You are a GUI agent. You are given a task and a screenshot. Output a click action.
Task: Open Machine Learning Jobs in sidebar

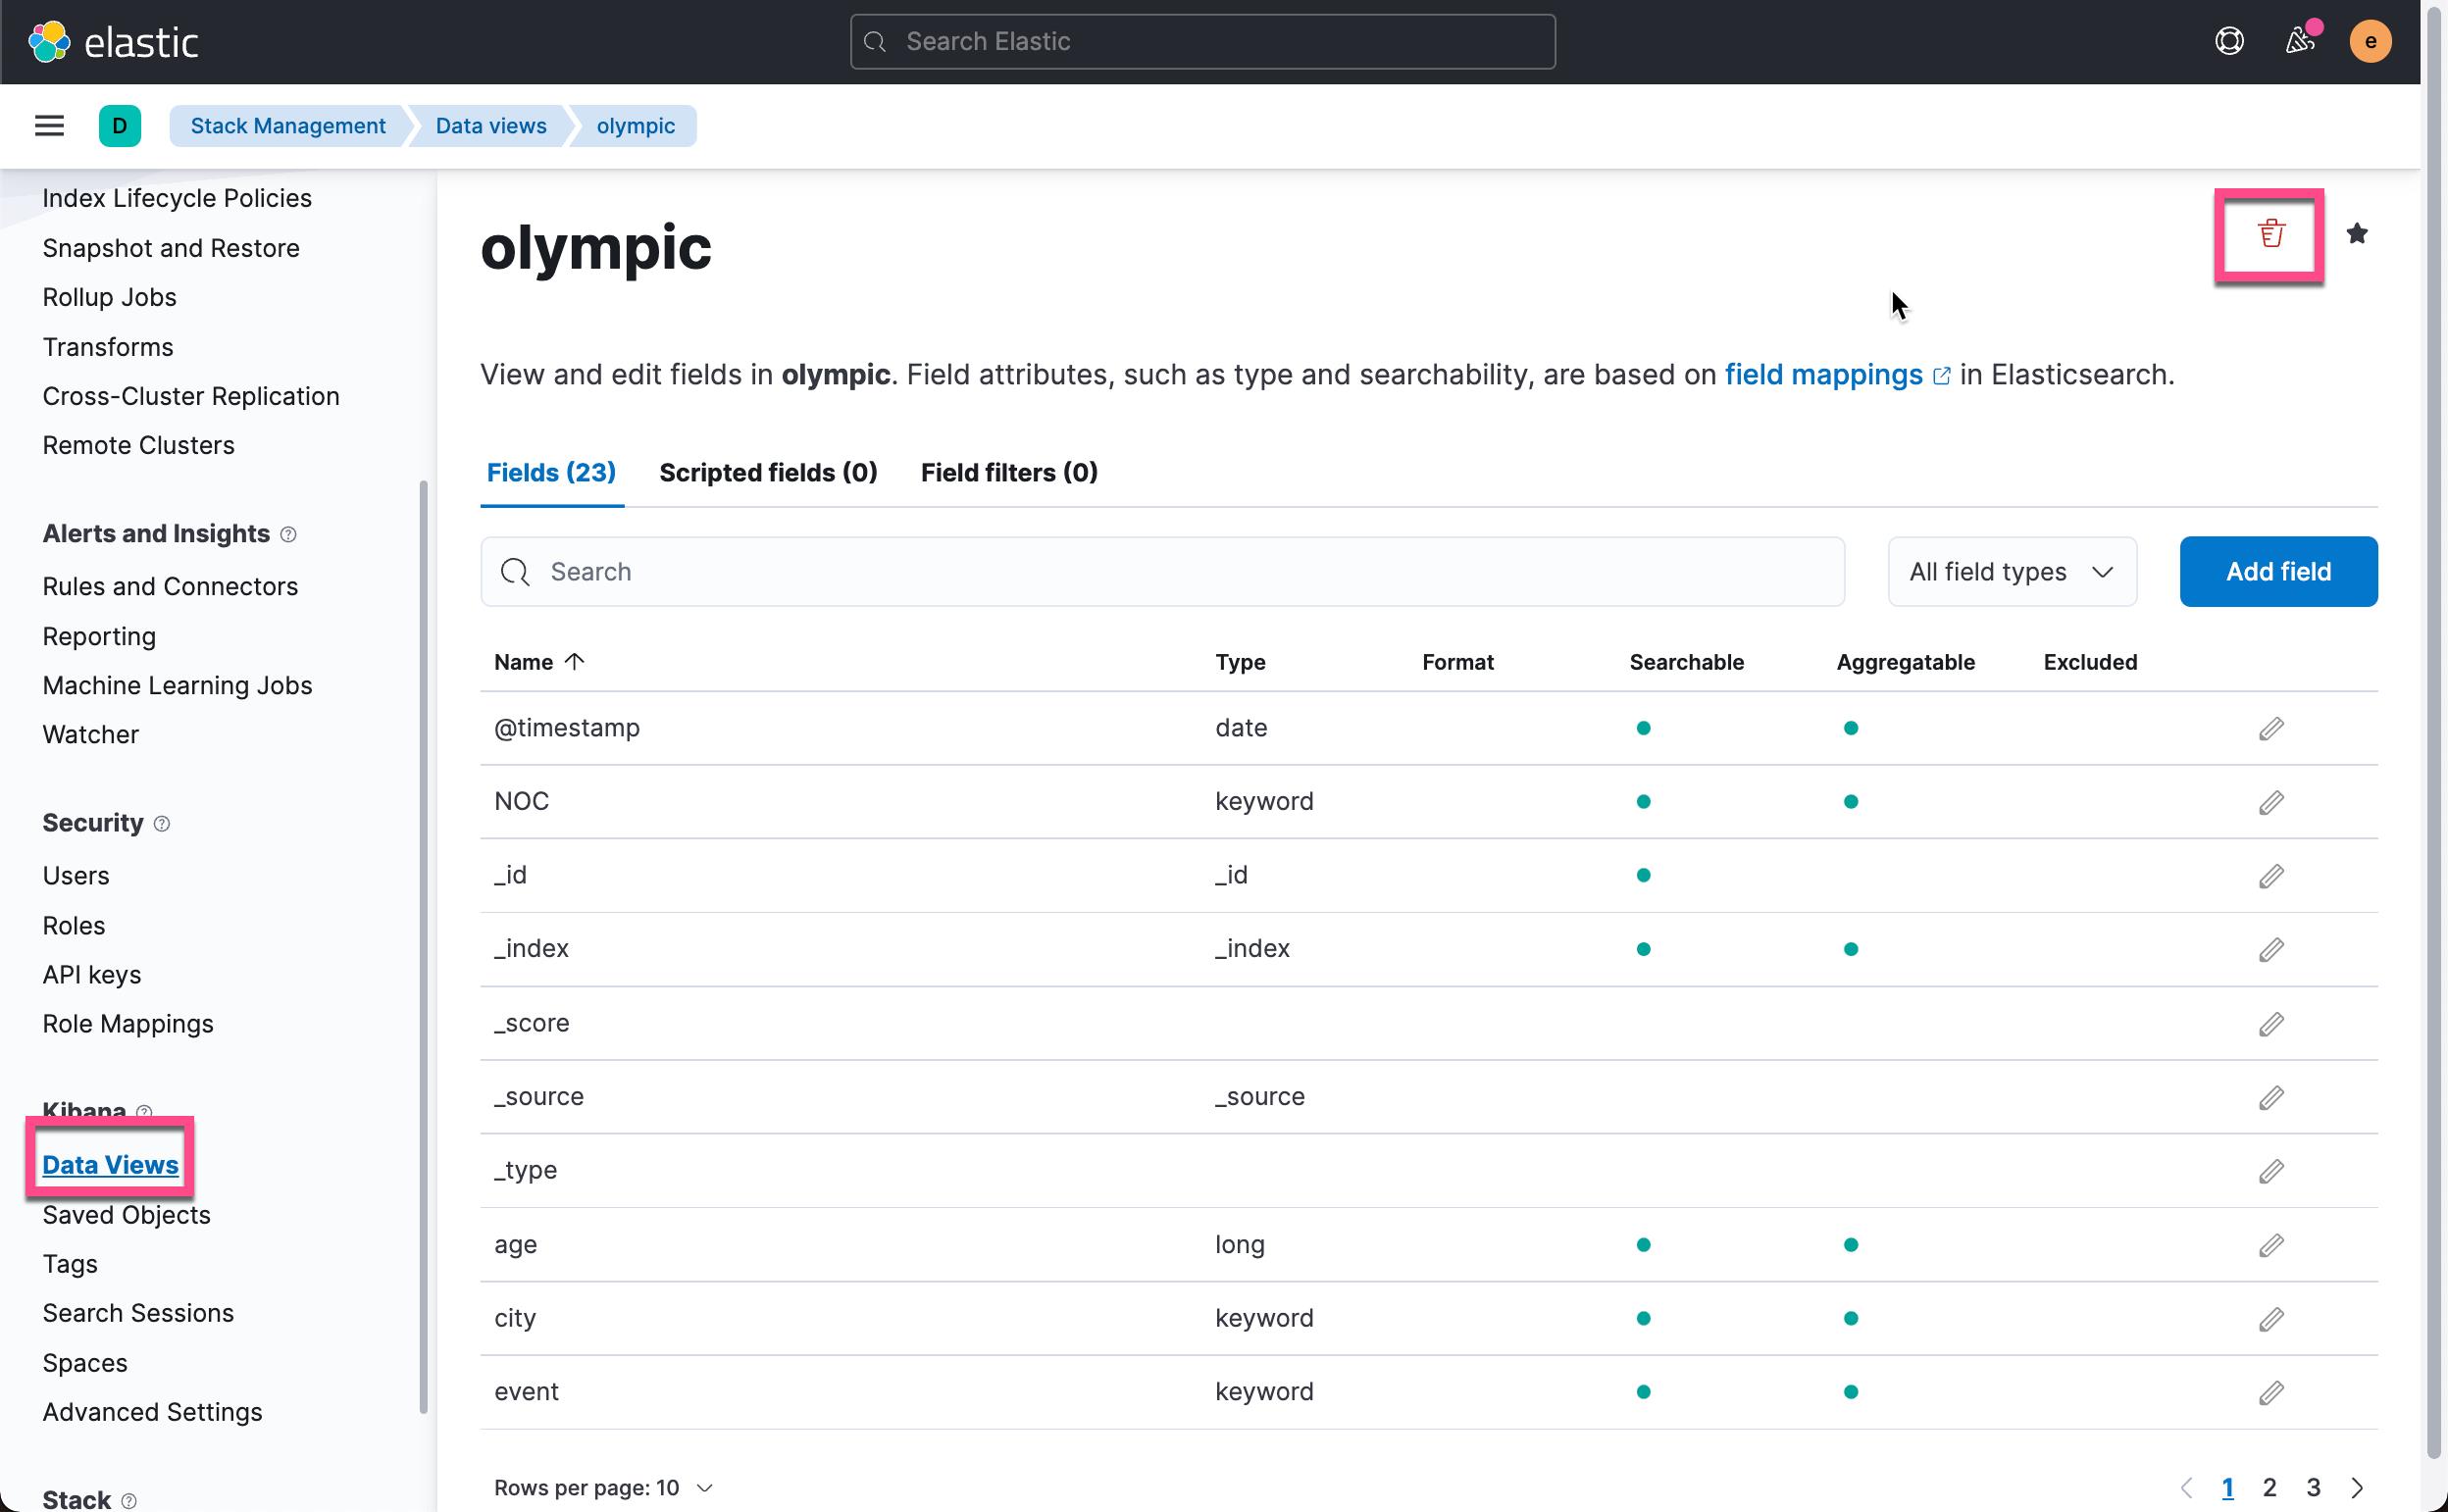coord(177,685)
